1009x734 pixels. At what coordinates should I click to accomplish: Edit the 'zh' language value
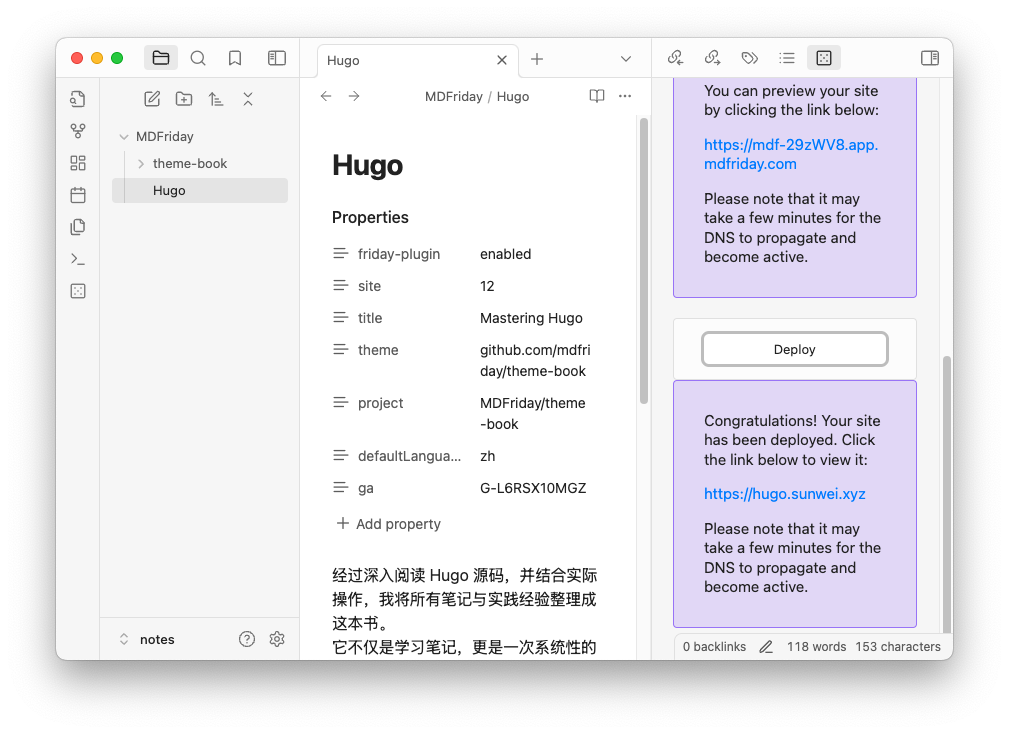[x=488, y=456]
